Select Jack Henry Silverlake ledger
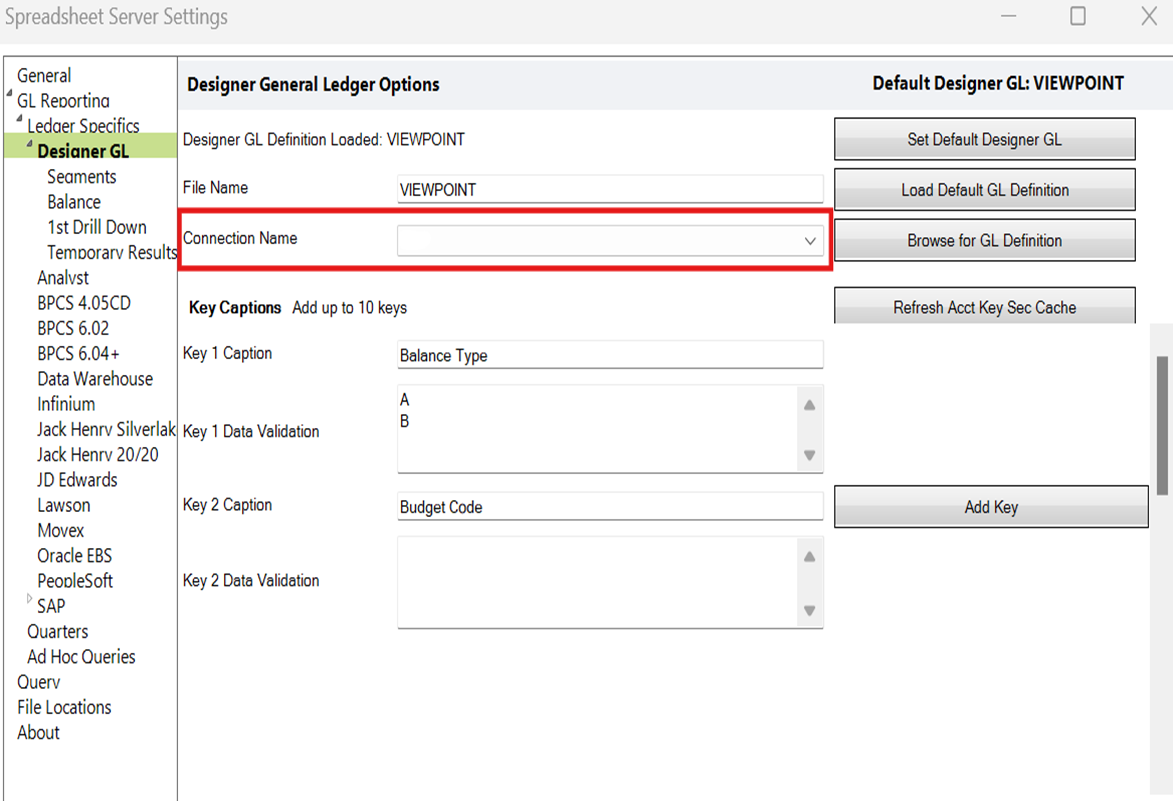The height and width of the screenshot is (801, 1173). pyautogui.click(x=106, y=429)
